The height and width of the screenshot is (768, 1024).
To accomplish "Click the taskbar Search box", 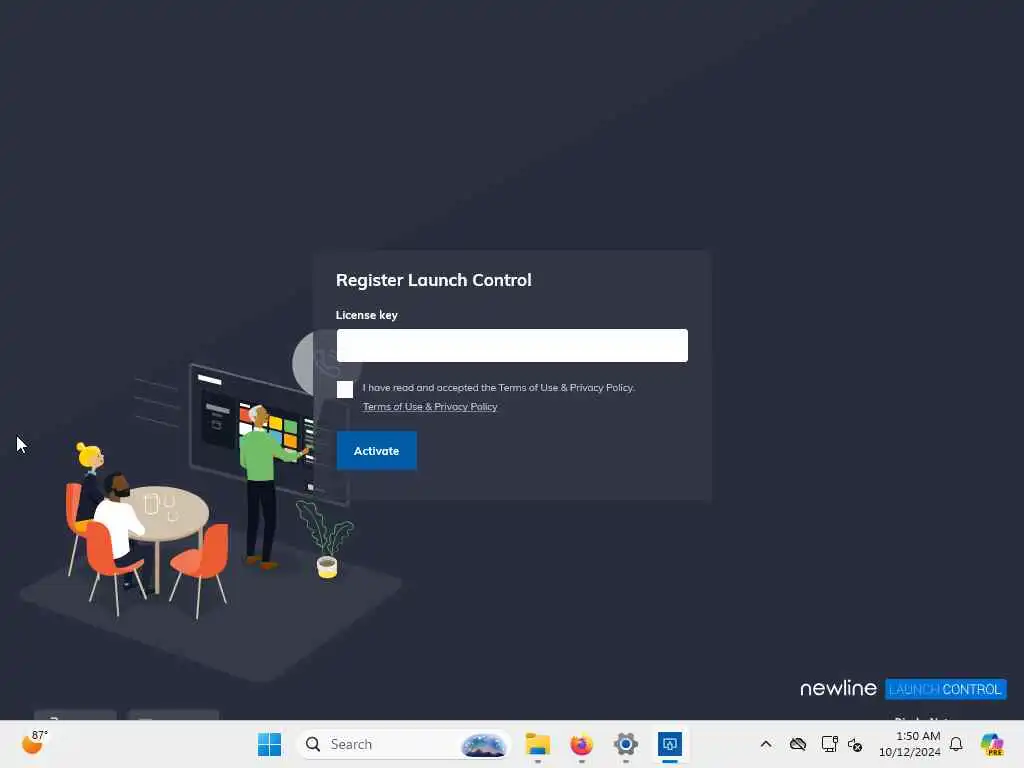I will pos(404,744).
